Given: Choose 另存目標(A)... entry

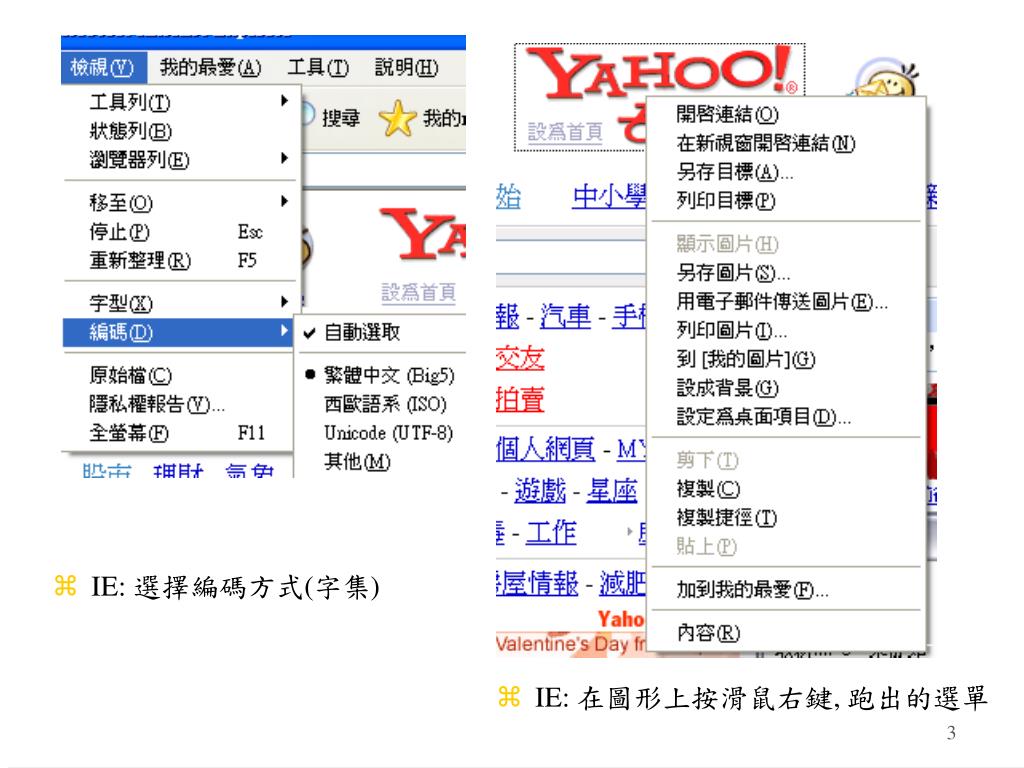Looking at the screenshot, I should click(x=786, y=171).
